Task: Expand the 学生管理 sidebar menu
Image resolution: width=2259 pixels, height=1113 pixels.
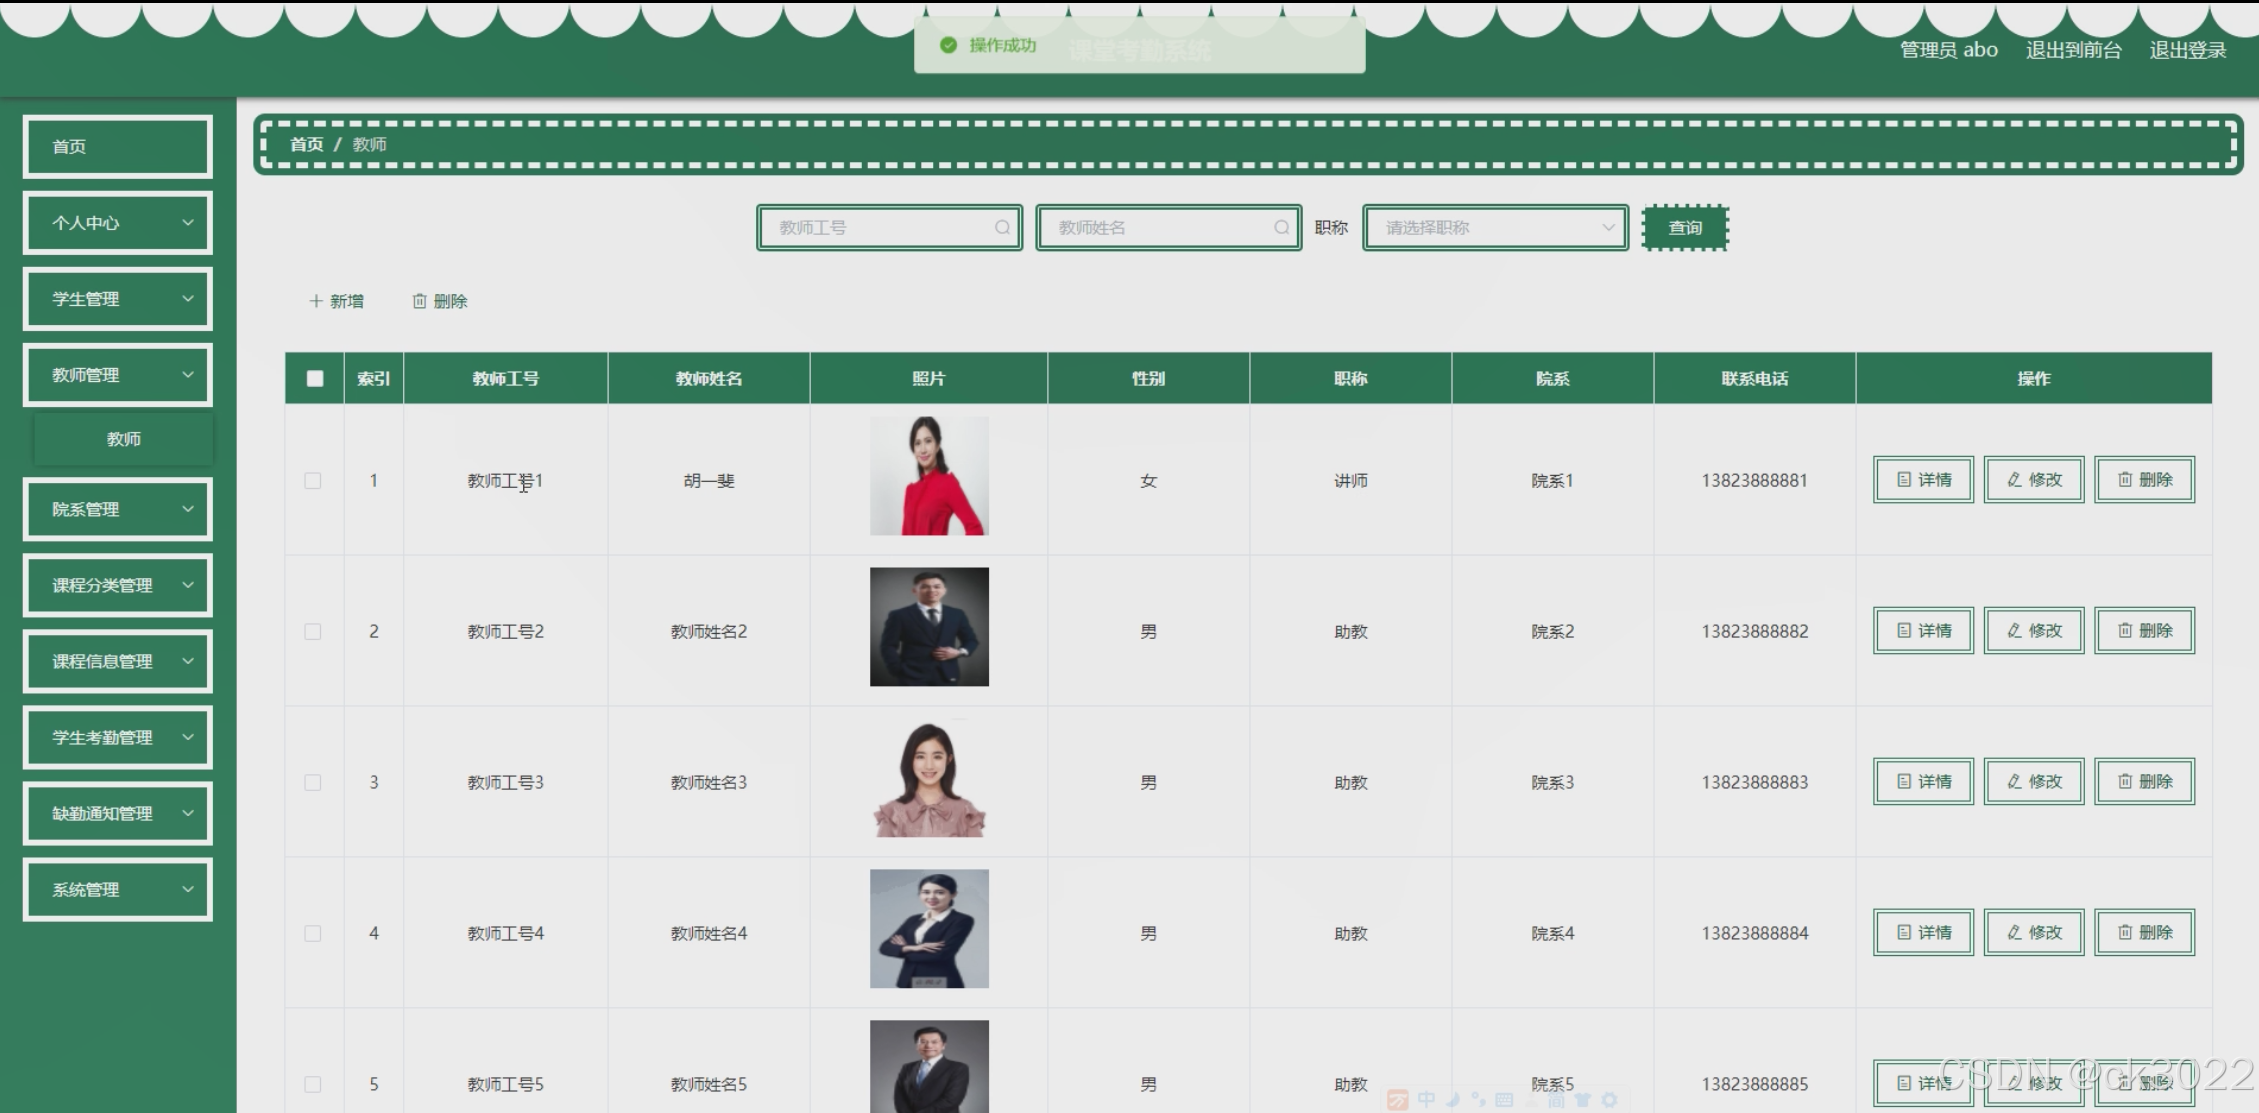Action: [118, 299]
